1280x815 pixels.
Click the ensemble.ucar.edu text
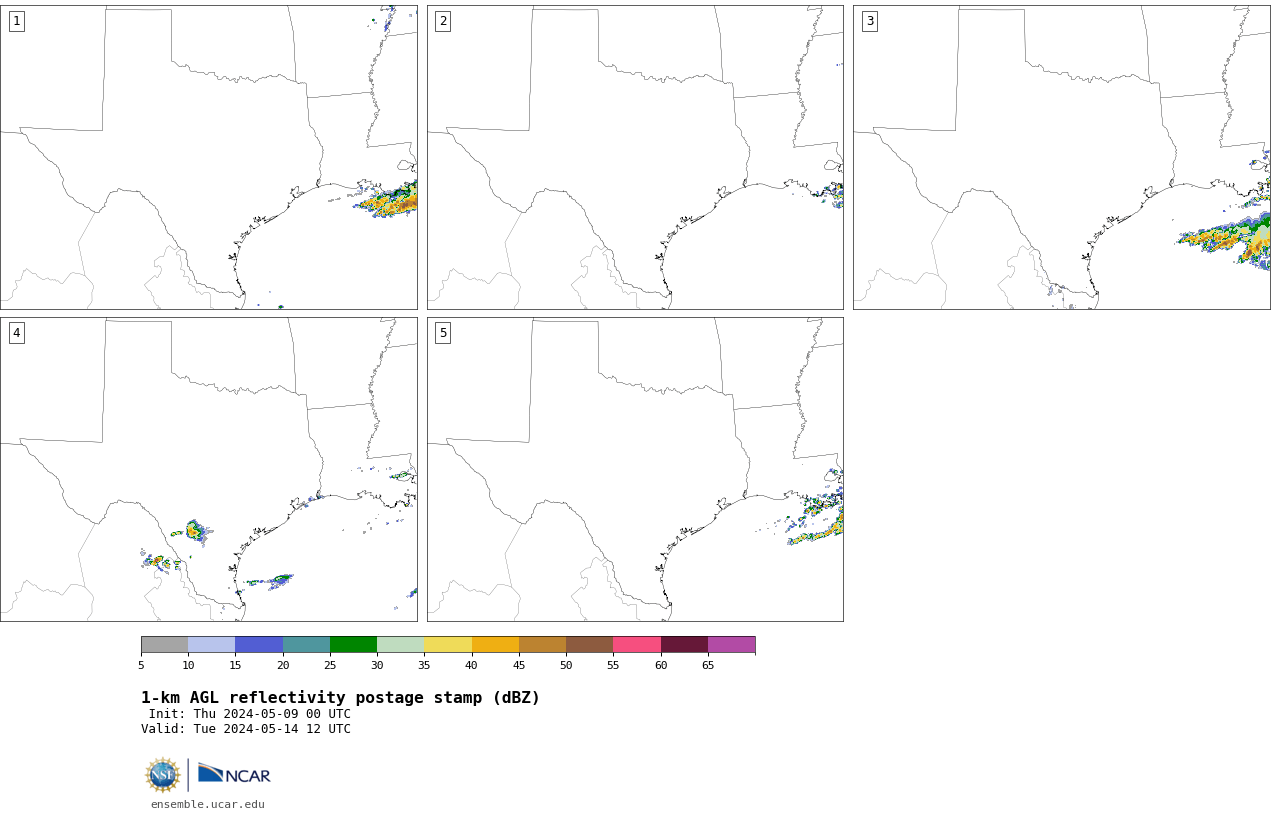[208, 804]
